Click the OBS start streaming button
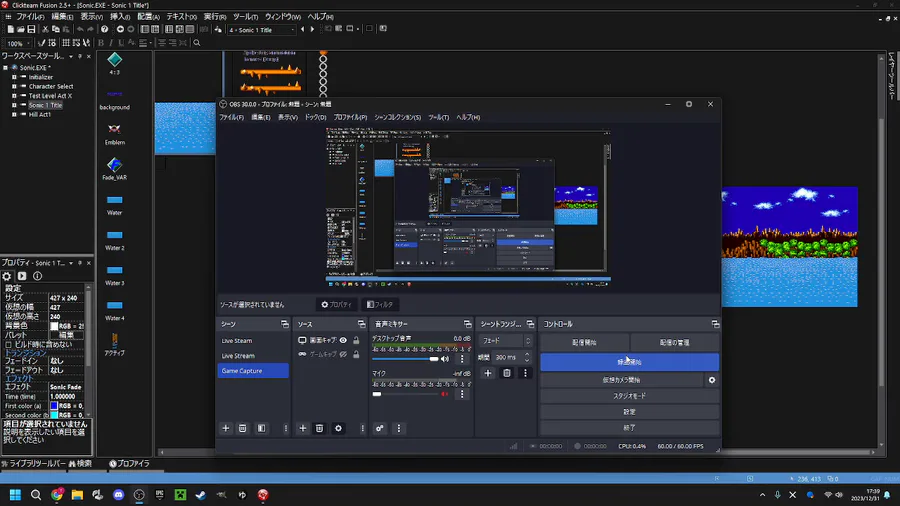Screen dimensions: 900x506 584,342
